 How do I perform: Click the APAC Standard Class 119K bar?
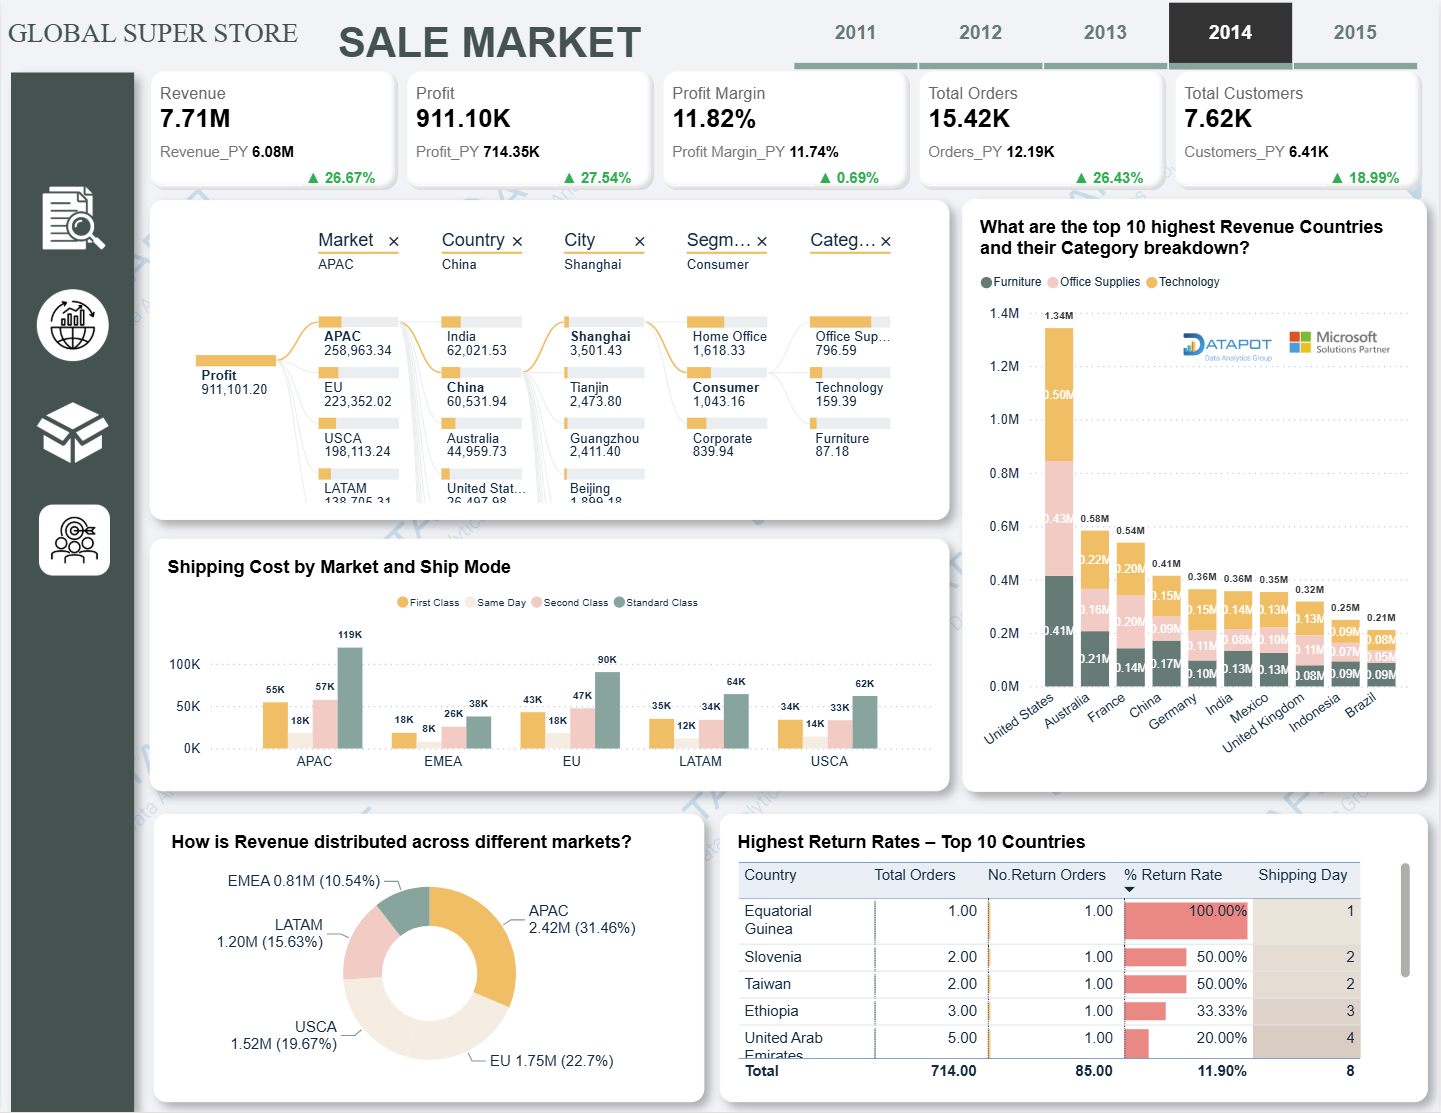pos(350,698)
